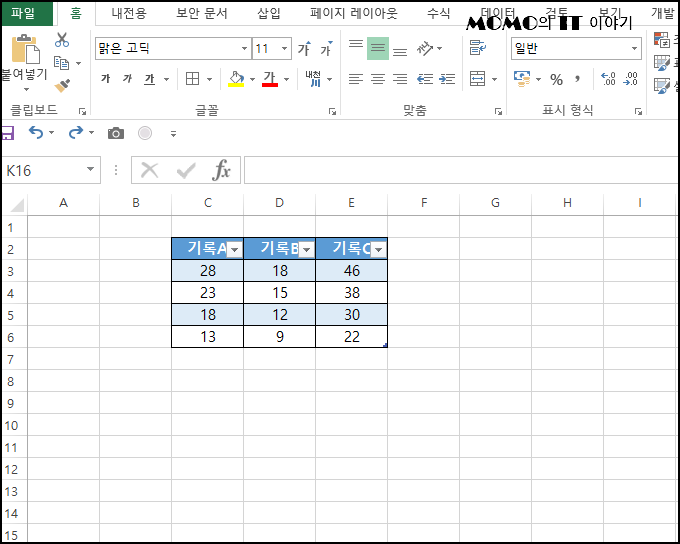Click the phonetic guide icon
680x544 pixels.
pyautogui.click(x=314, y=79)
